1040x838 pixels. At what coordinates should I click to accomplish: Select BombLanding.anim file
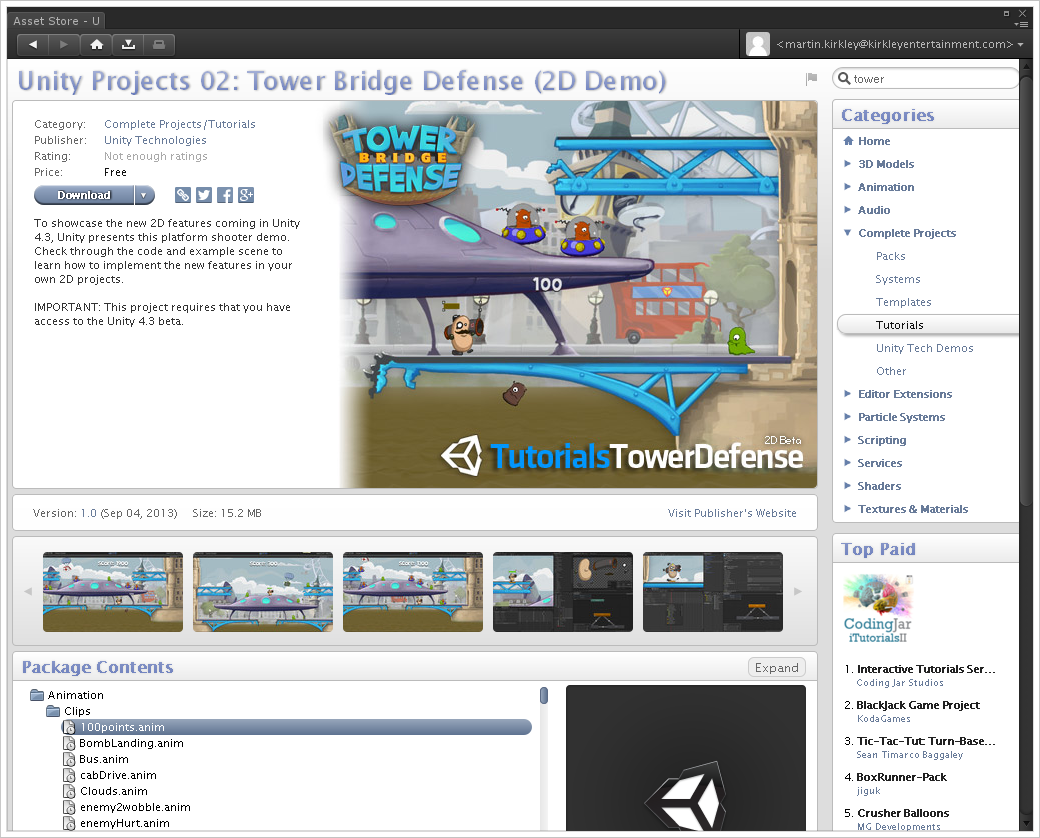pyautogui.click(x=131, y=743)
